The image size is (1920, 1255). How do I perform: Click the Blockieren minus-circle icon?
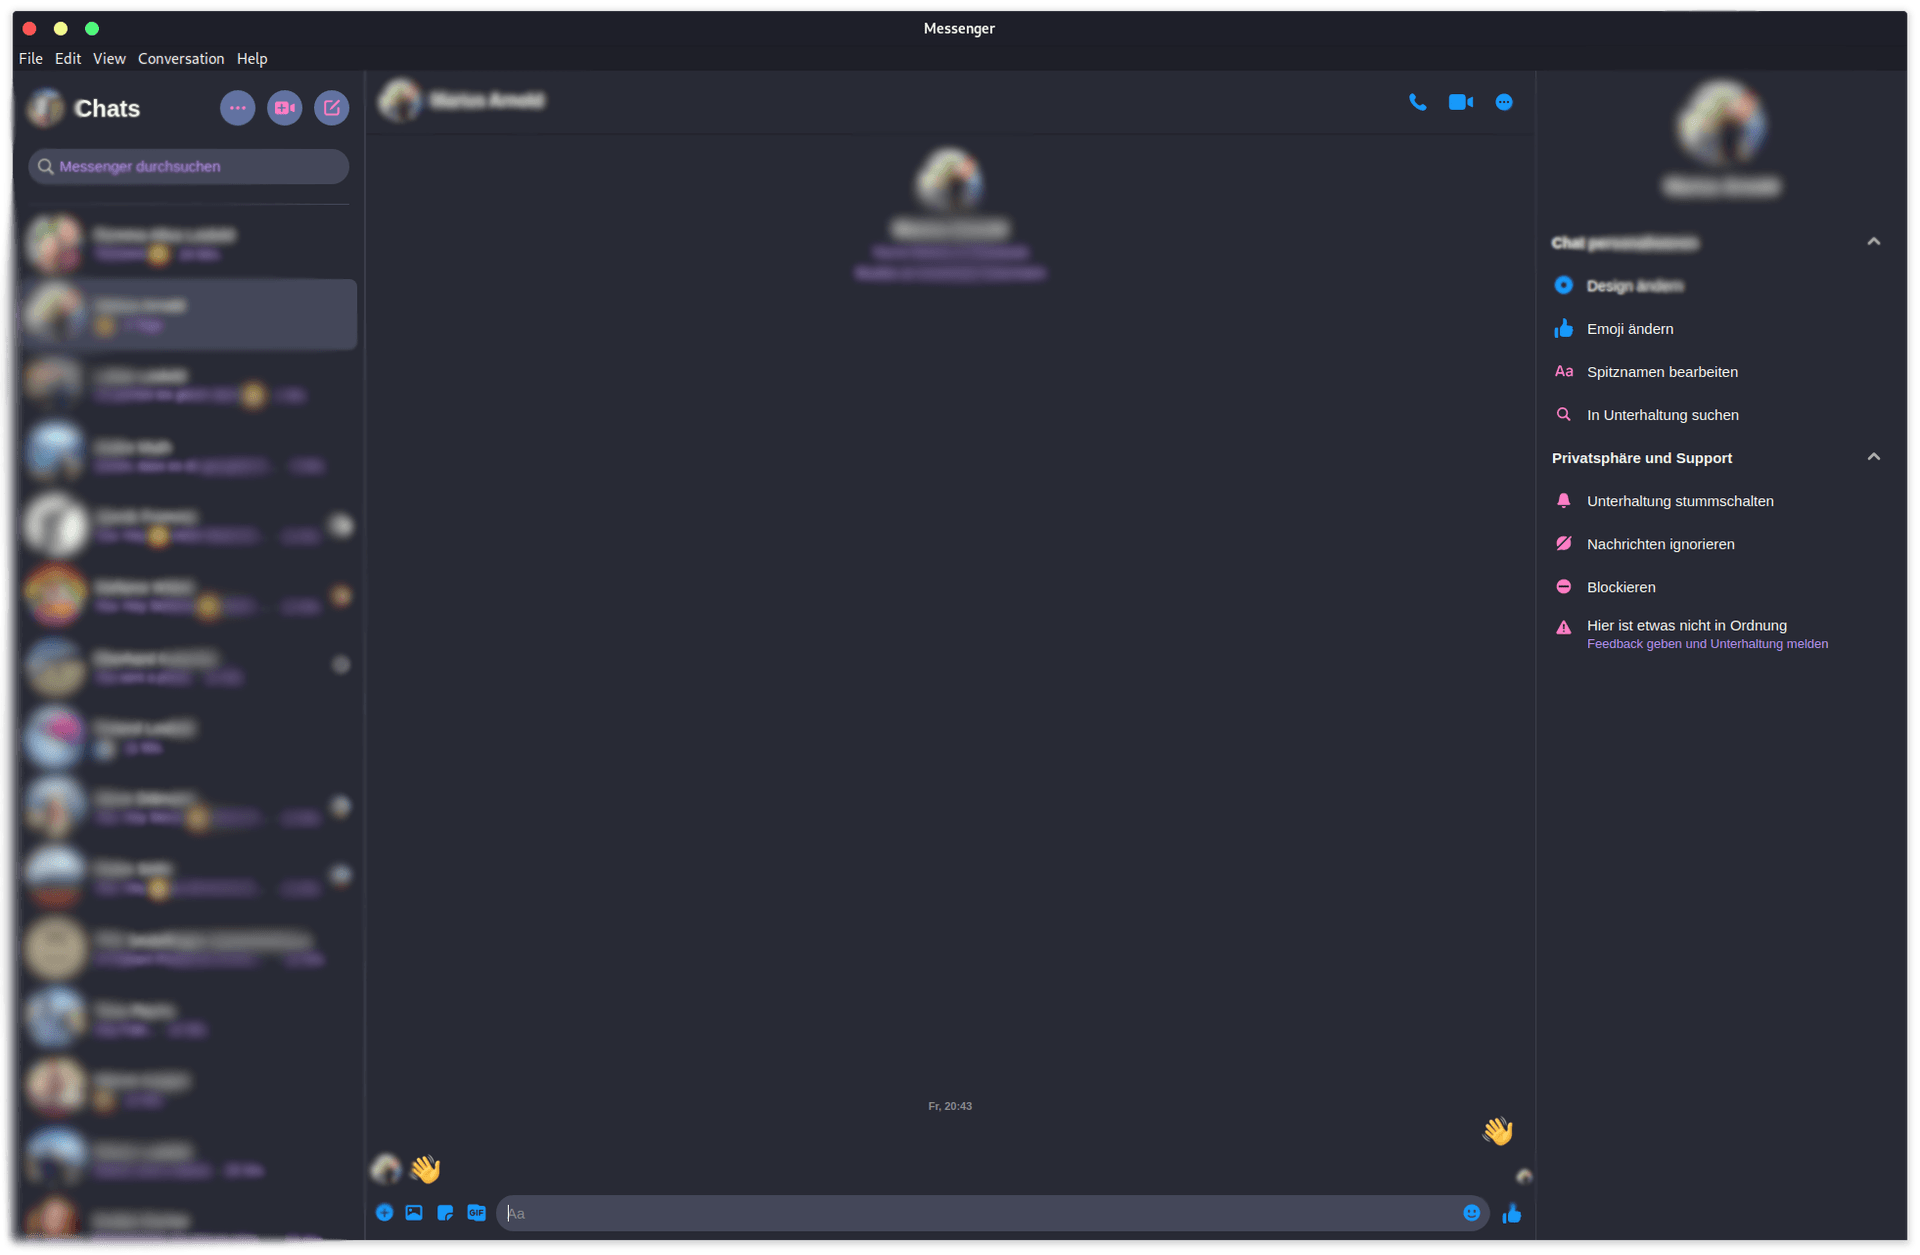point(1564,587)
